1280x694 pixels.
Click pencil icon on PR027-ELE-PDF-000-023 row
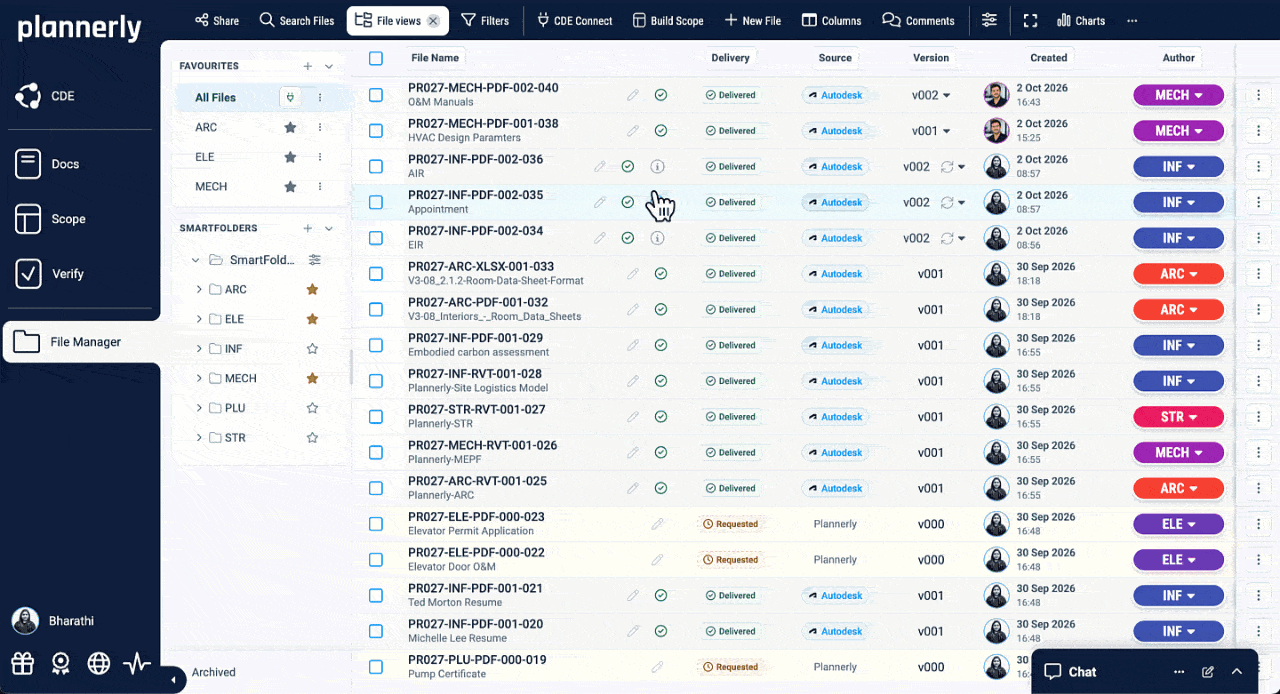[x=657, y=524]
